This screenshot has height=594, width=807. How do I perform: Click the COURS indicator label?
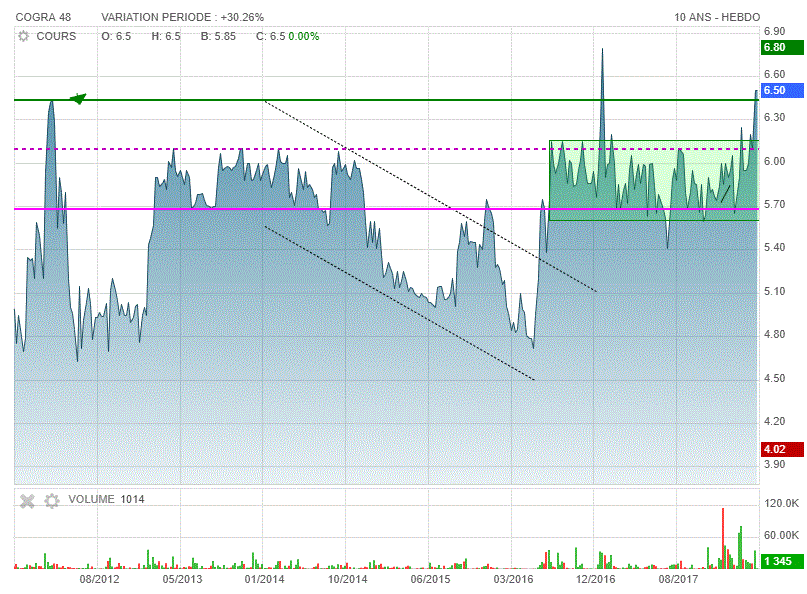pyautogui.click(x=56, y=37)
